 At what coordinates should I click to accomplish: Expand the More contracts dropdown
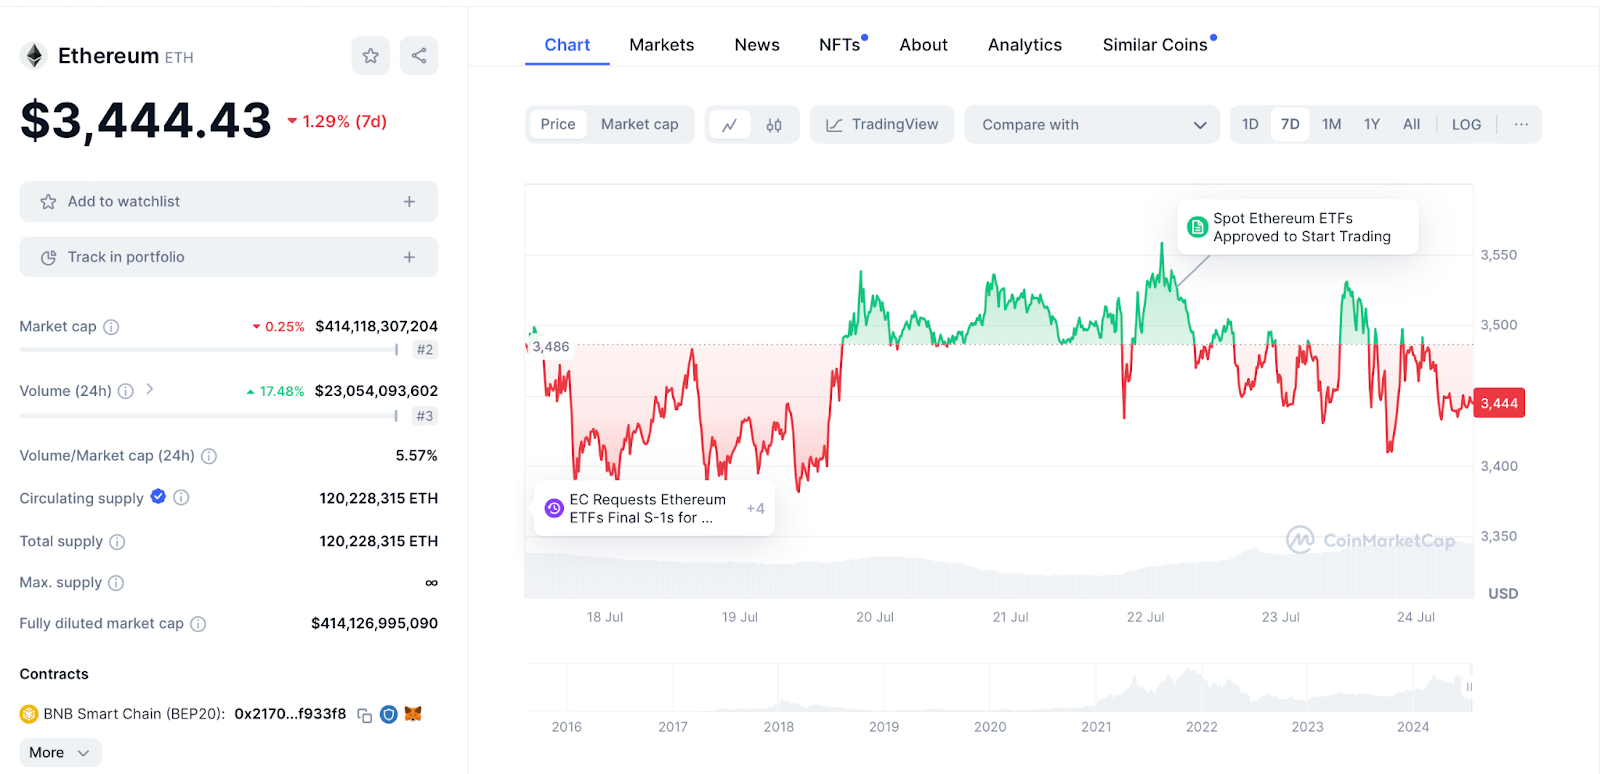coord(60,752)
